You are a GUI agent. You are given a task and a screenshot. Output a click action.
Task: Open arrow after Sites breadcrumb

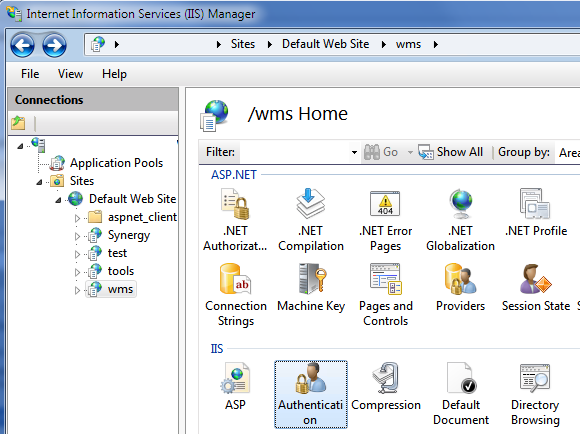(270, 44)
